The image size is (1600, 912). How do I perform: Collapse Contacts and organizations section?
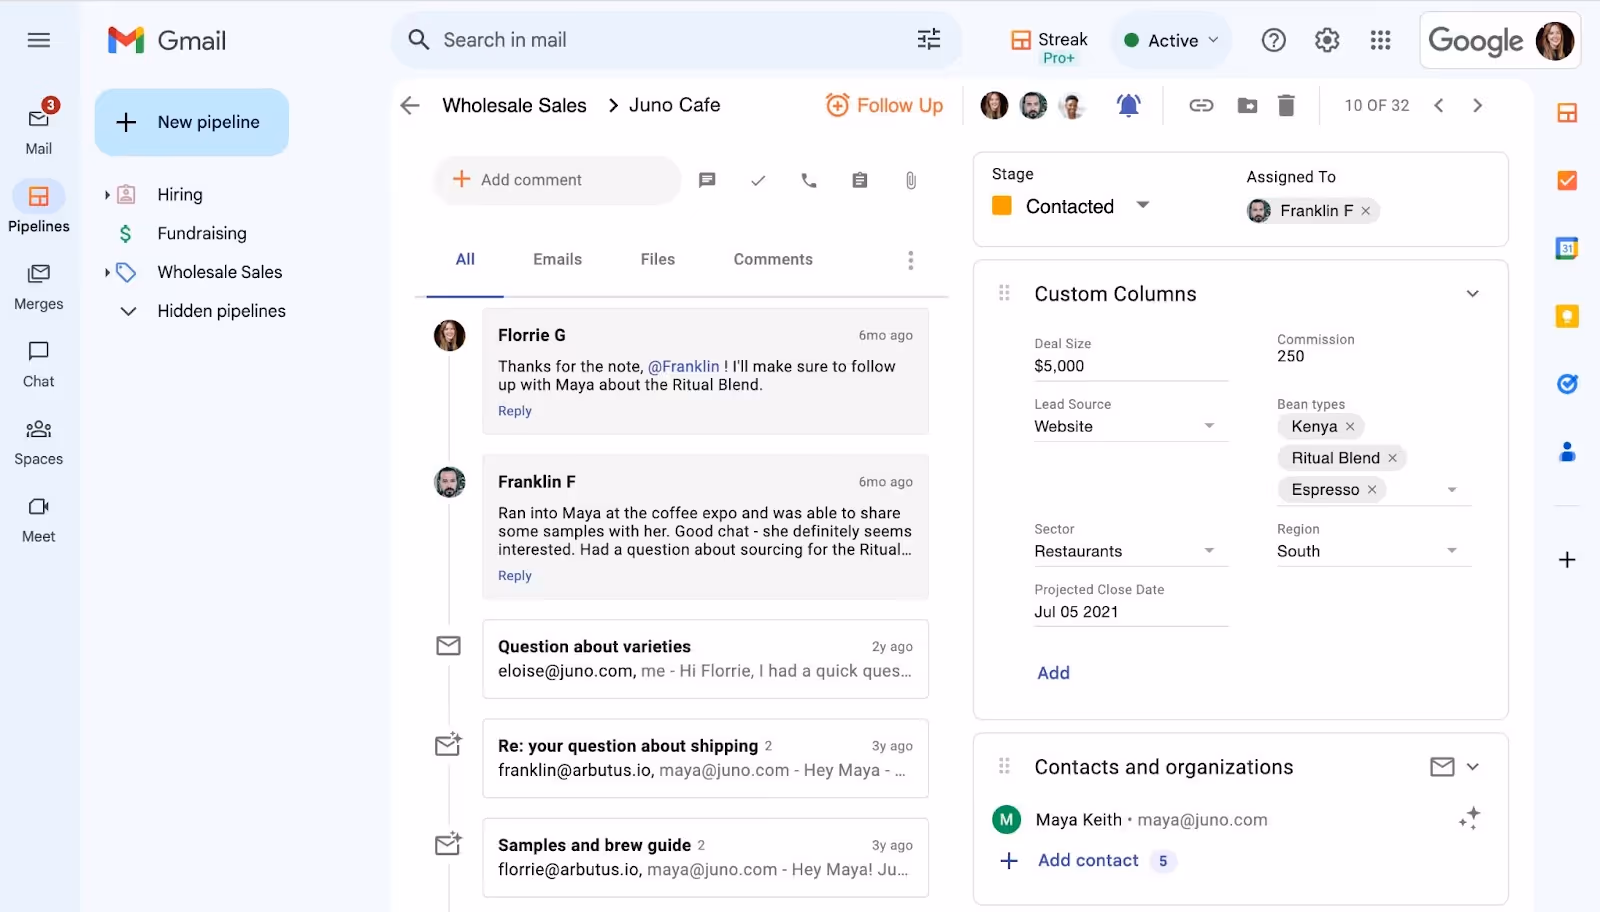coord(1472,767)
